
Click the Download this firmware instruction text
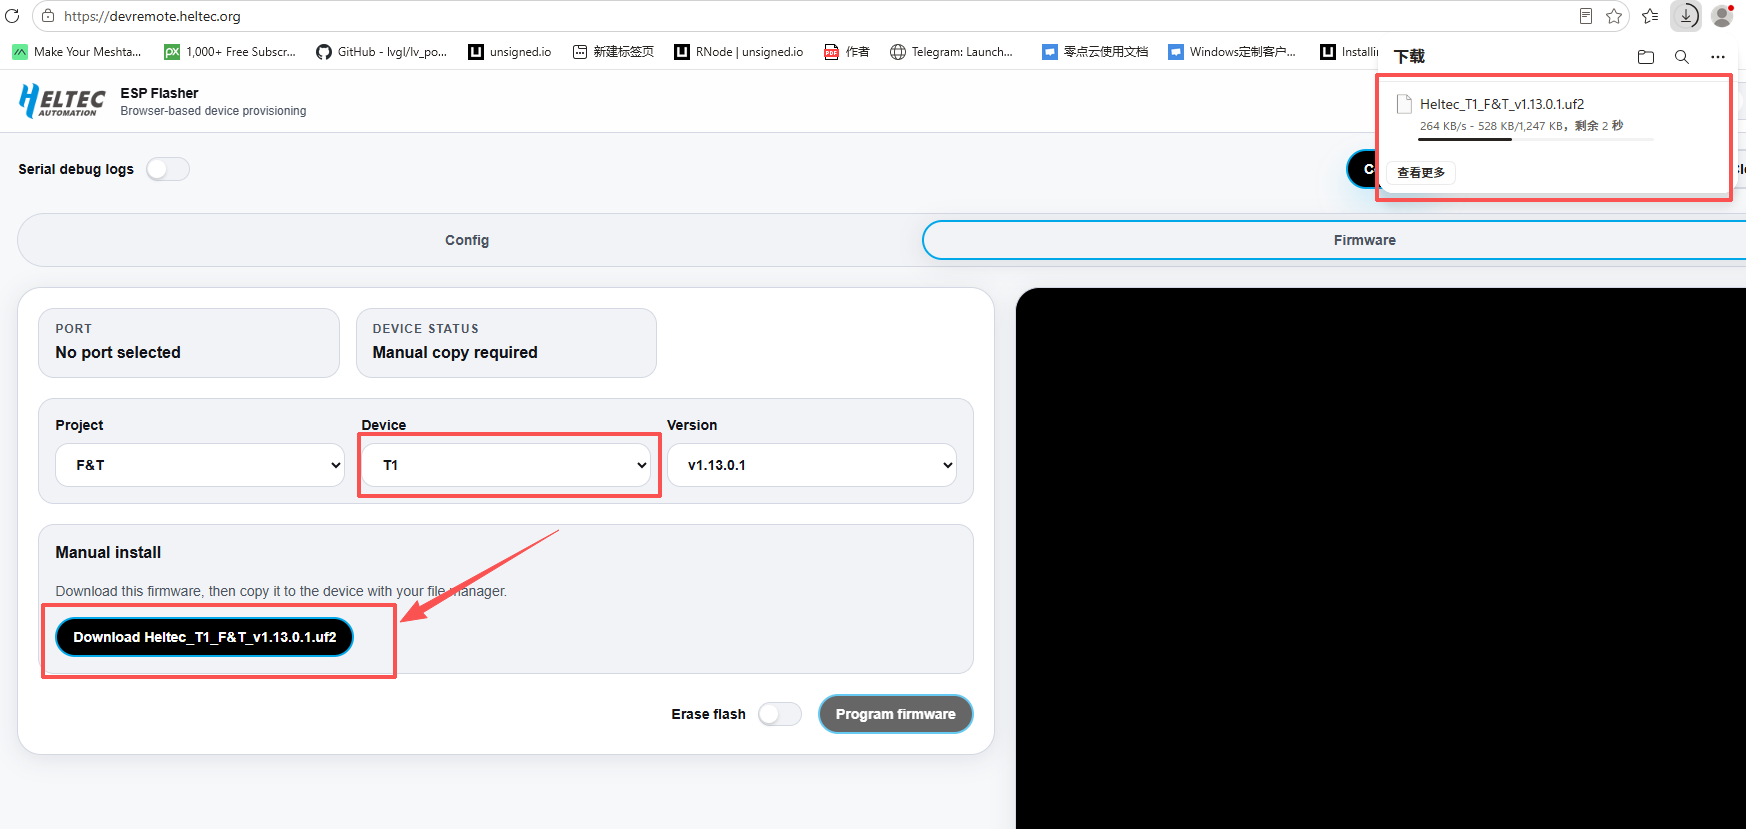(281, 591)
